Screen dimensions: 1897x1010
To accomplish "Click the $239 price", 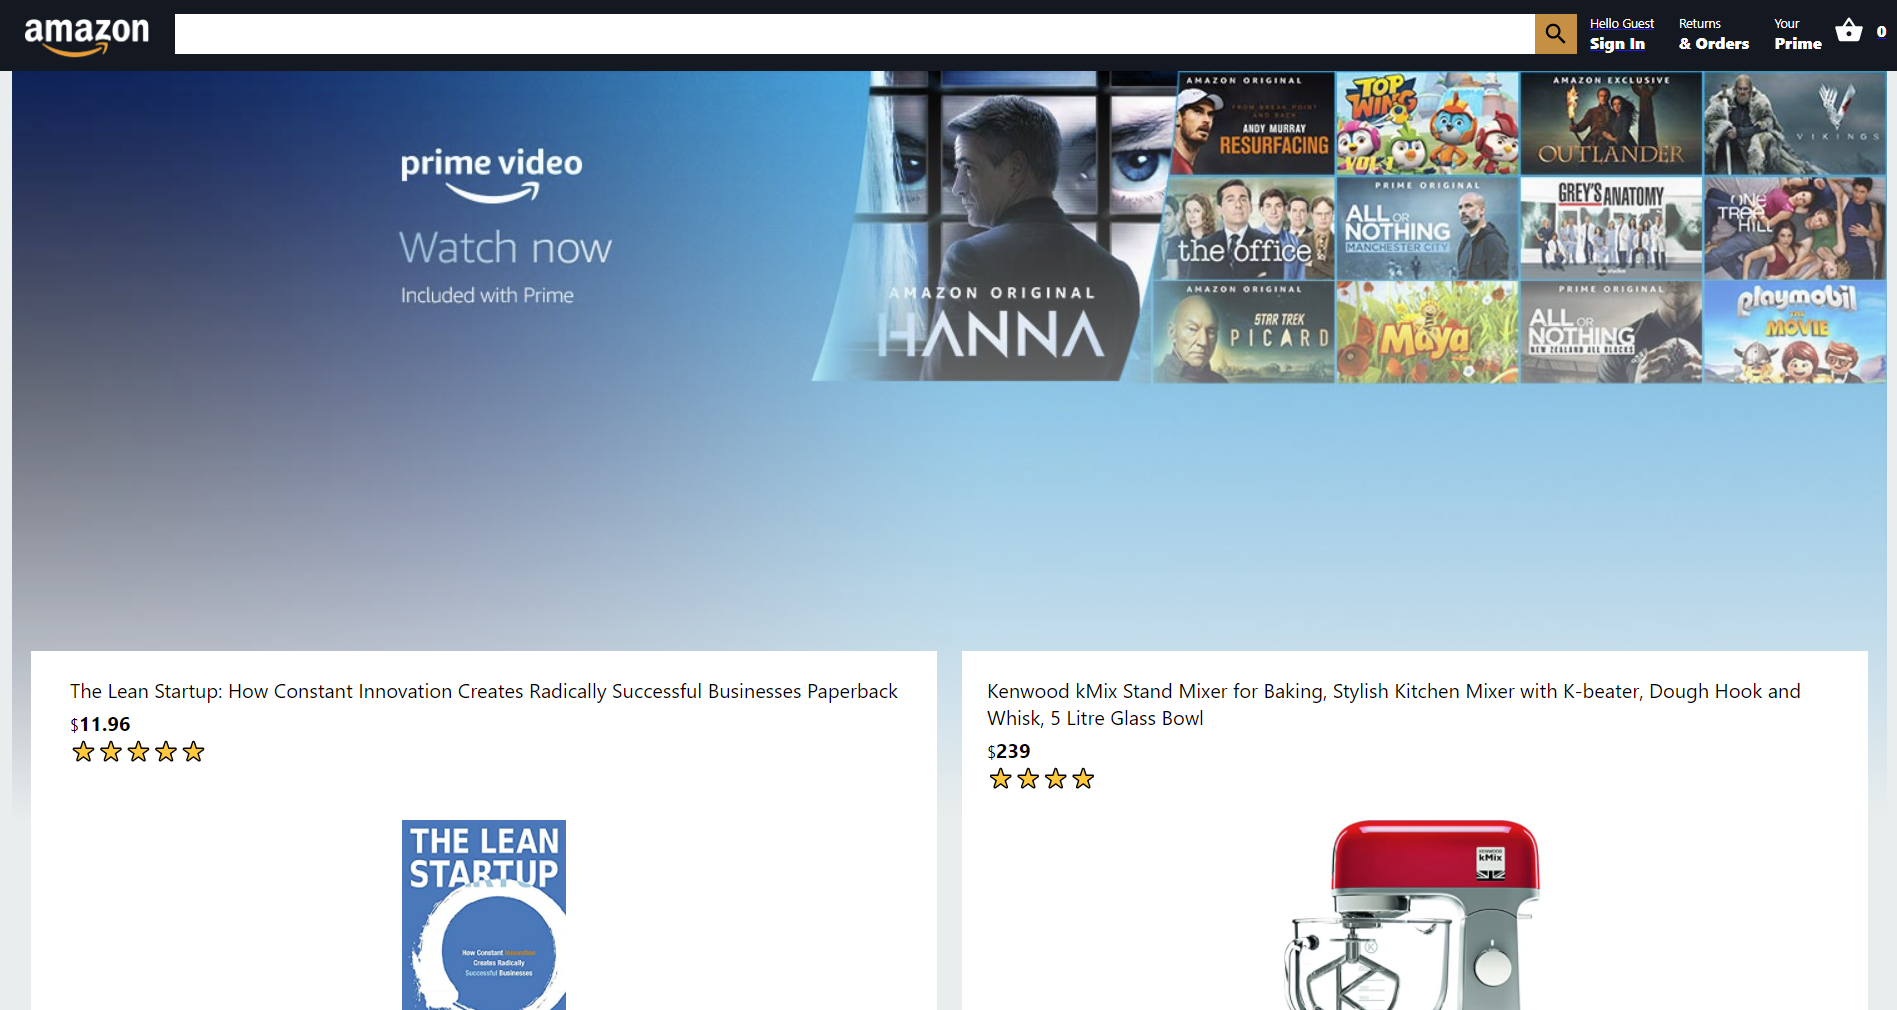I will [1008, 751].
